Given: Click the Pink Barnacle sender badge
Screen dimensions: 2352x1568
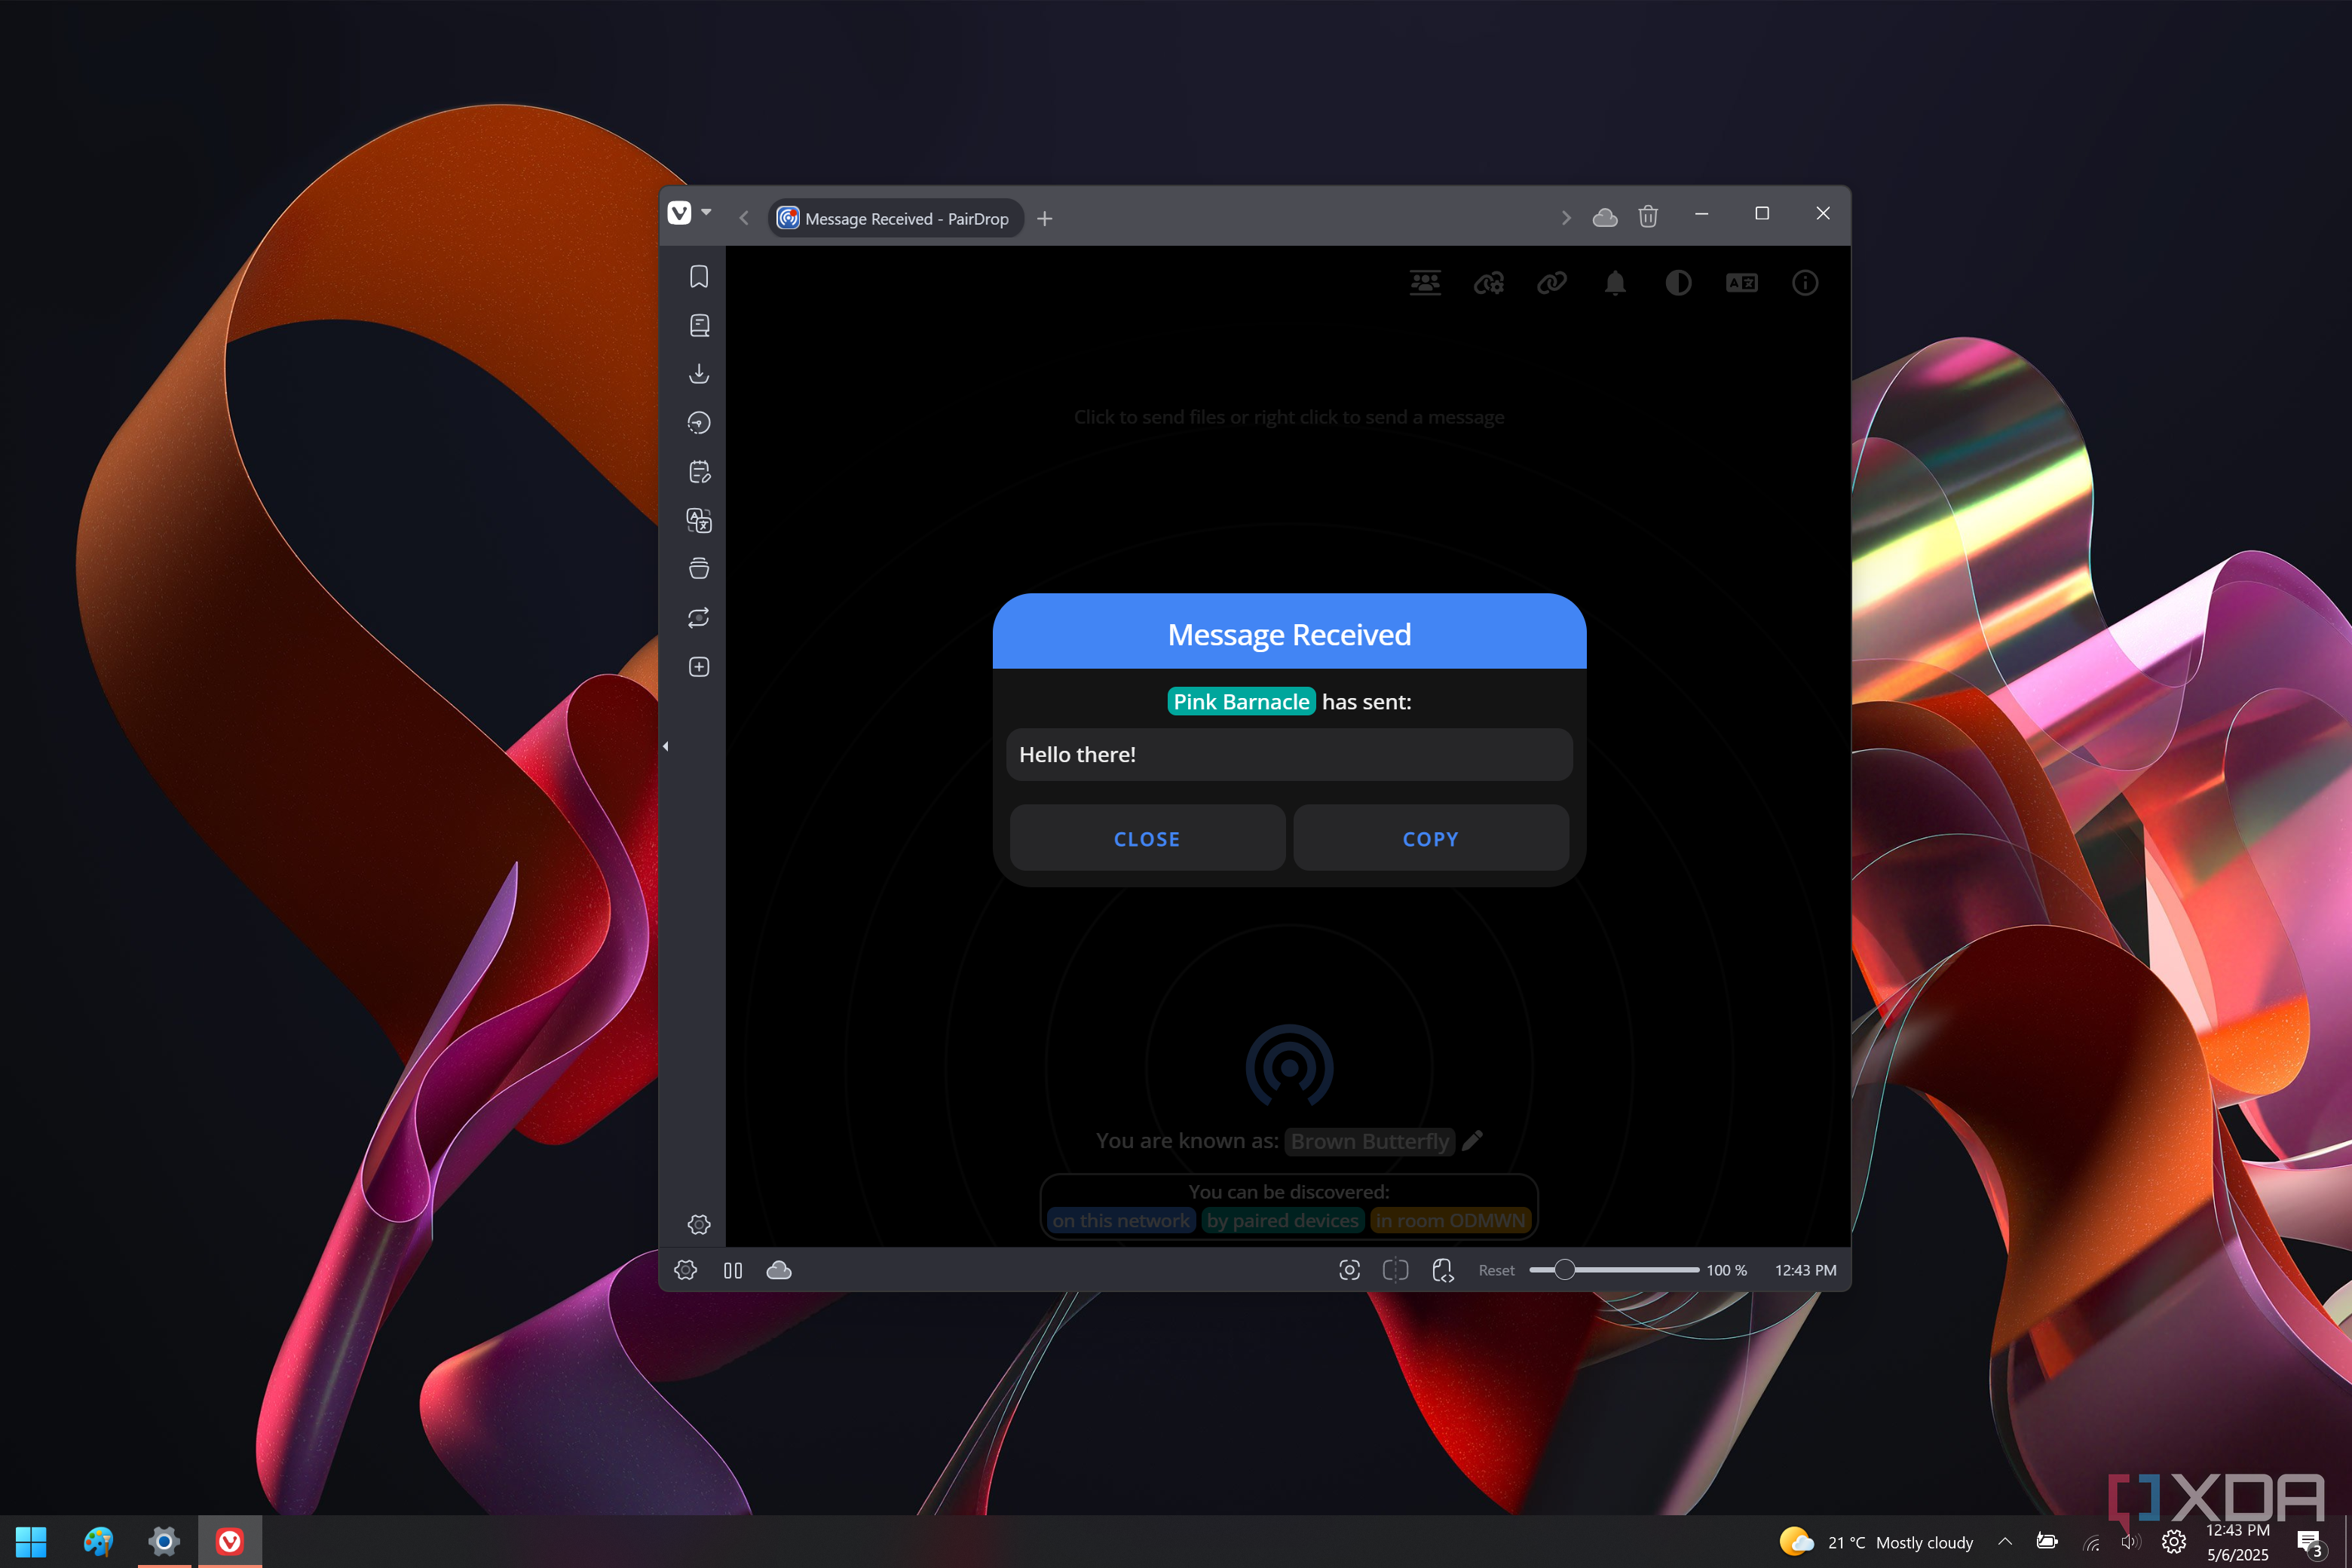Looking at the screenshot, I should coord(1241,701).
